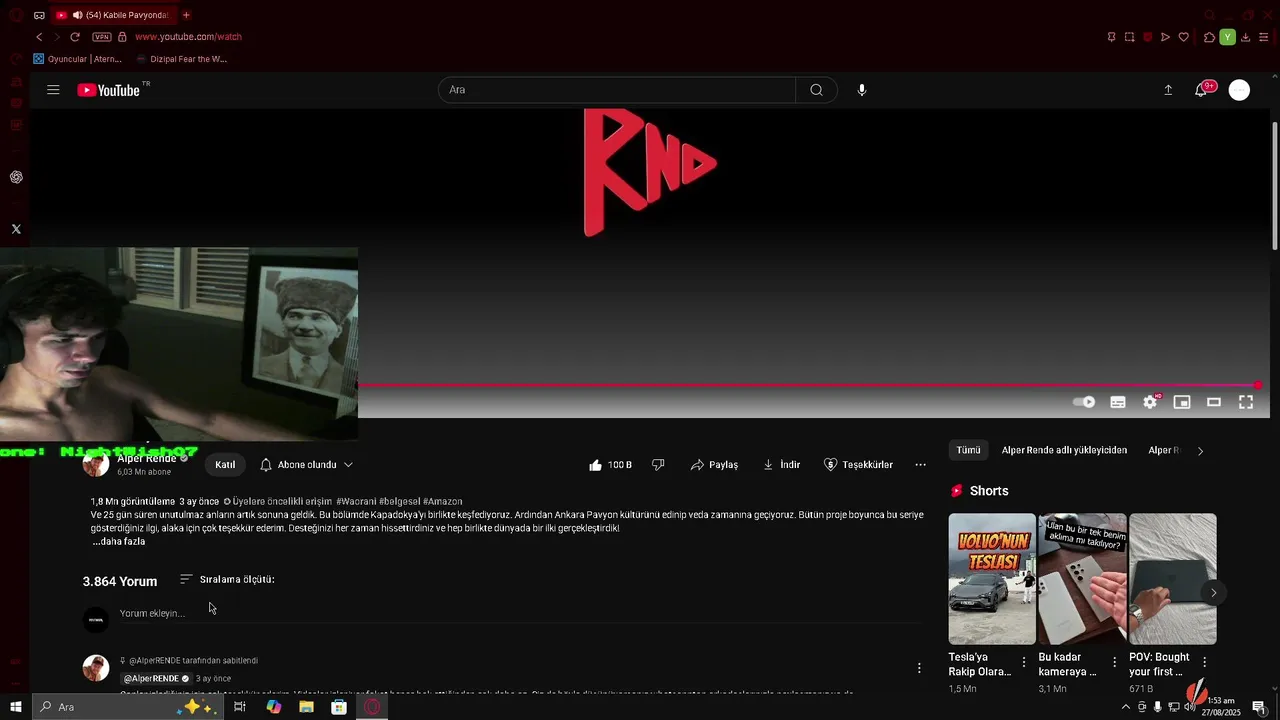Screen dimensions: 1280x720
Task: Send thanks with Teşekkürler button
Action: click(858, 465)
